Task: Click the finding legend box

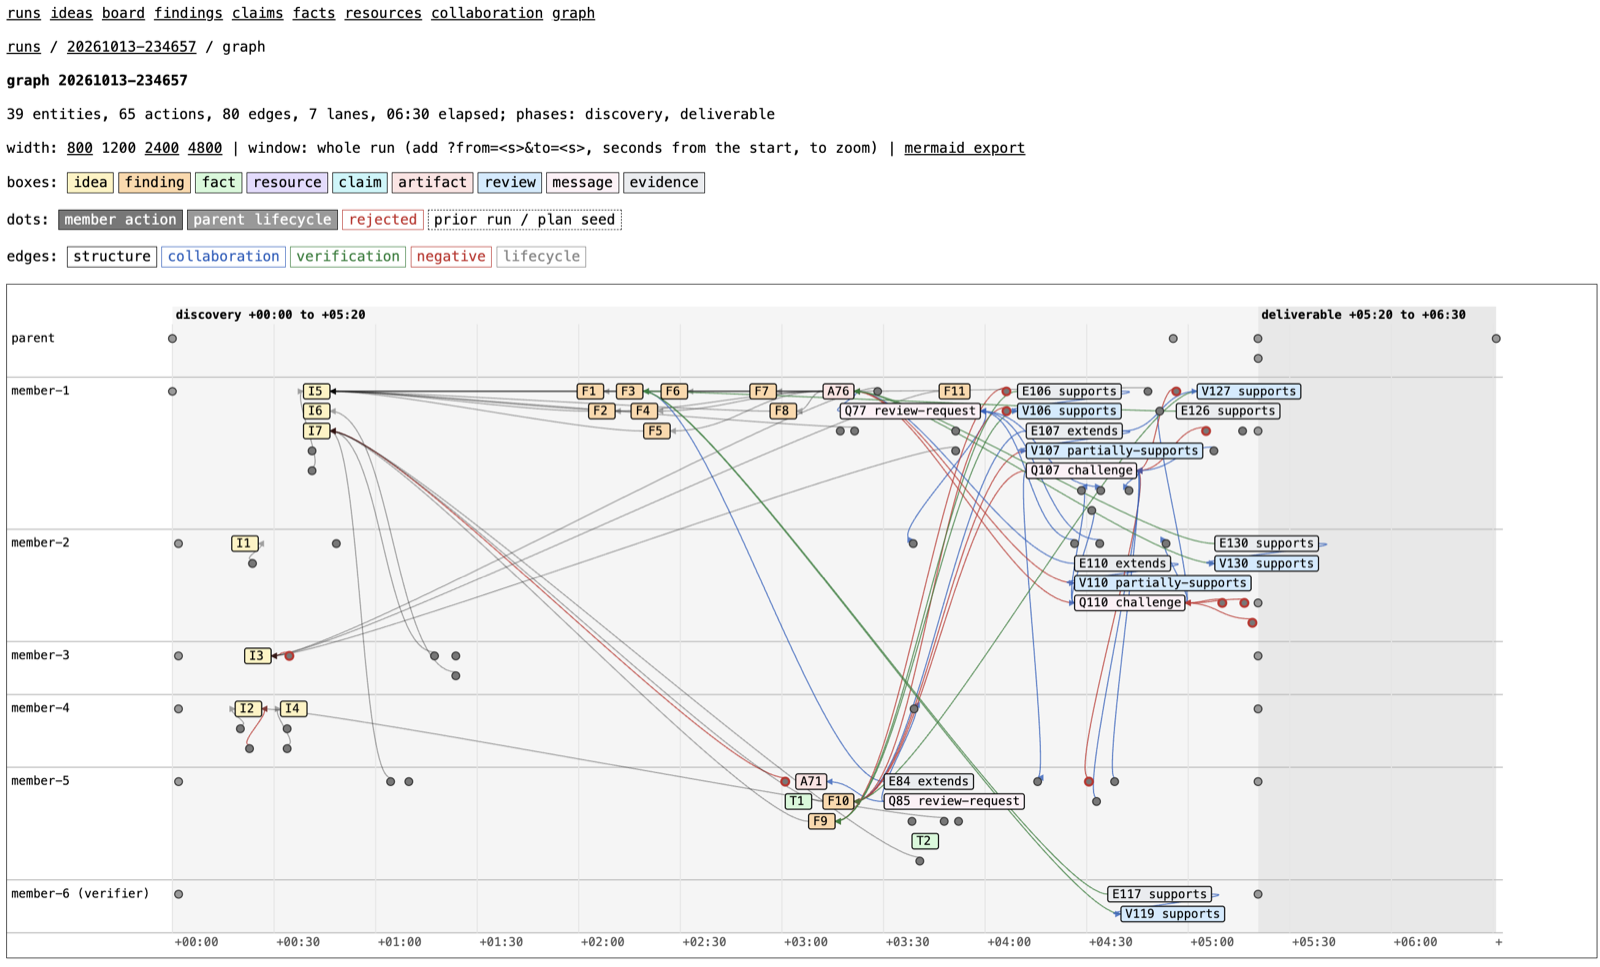Action: click(x=154, y=182)
